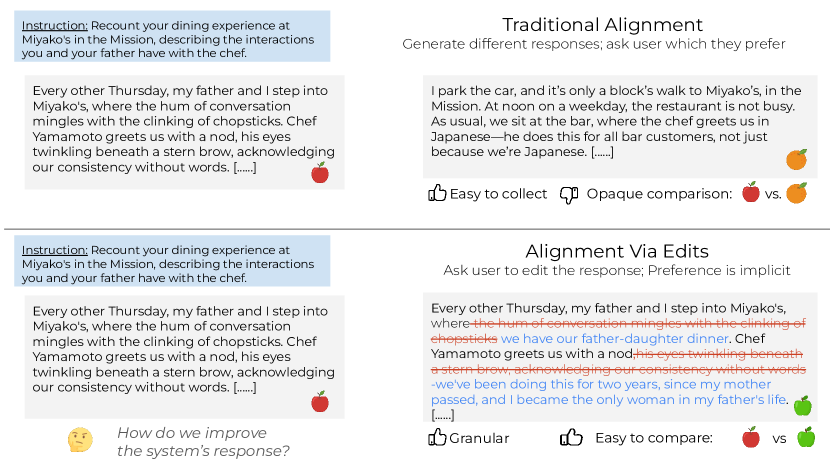The image size is (830, 467).
Task: Click the red apple next to "Easy to compare:"
Action: (751, 437)
